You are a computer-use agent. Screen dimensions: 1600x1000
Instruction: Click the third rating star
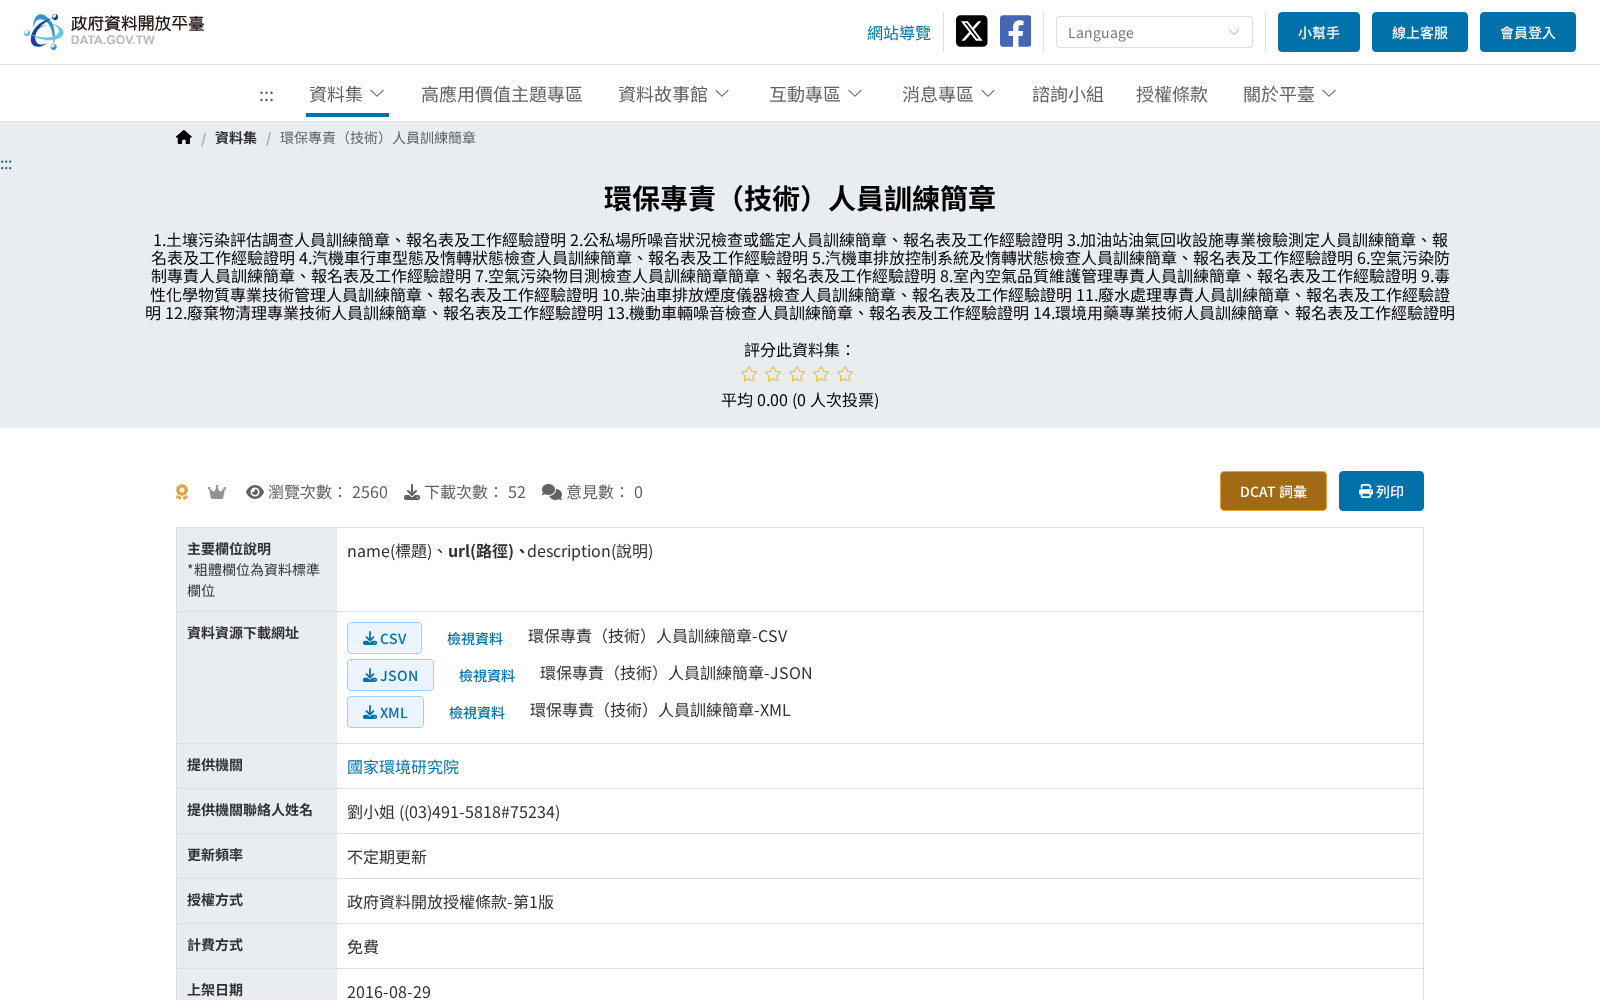click(x=797, y=374)
